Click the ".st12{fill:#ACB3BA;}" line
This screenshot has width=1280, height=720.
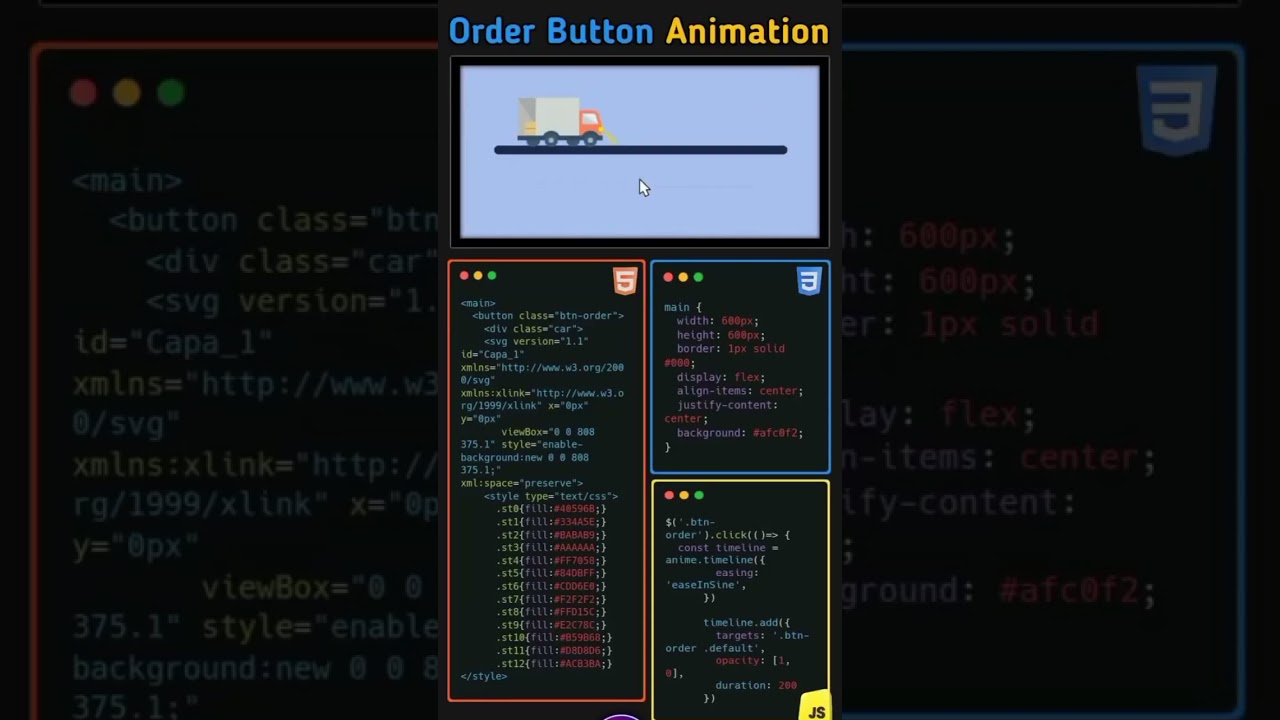(x=554, y=664)
